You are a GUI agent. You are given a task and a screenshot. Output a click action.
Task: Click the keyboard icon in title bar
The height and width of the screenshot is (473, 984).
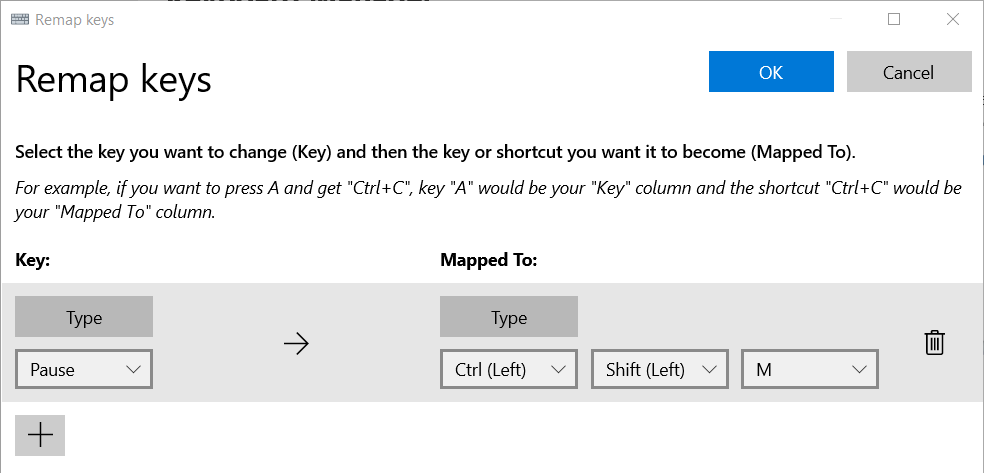coord(19,19)
